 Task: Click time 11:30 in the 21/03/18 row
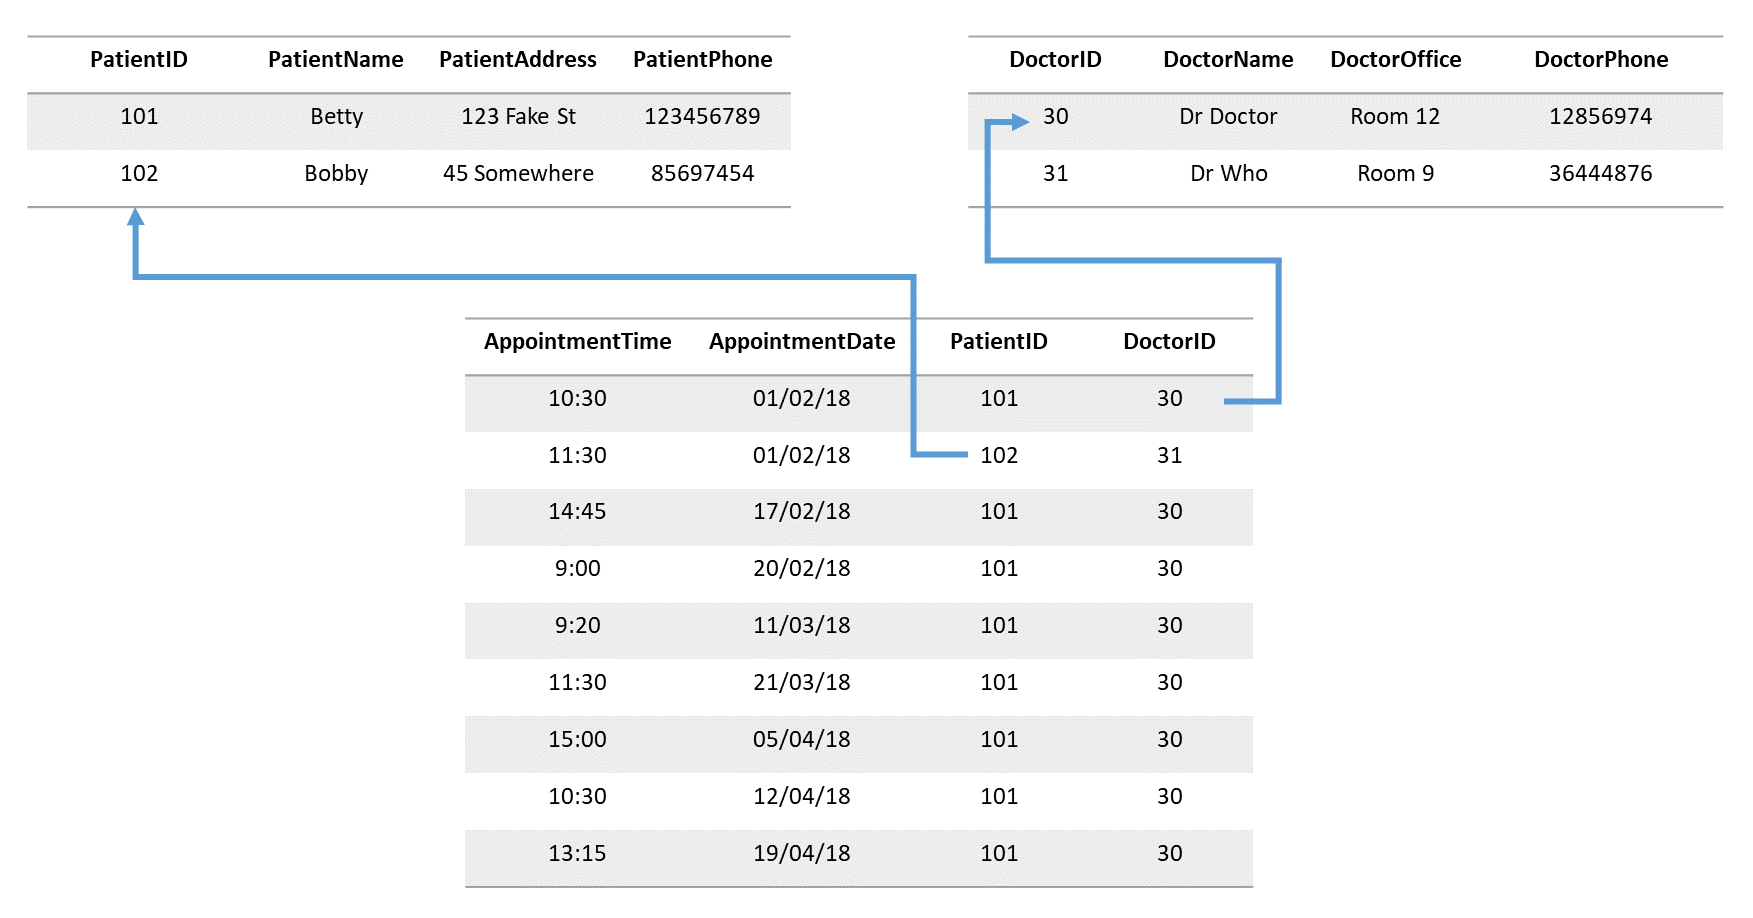578,683
